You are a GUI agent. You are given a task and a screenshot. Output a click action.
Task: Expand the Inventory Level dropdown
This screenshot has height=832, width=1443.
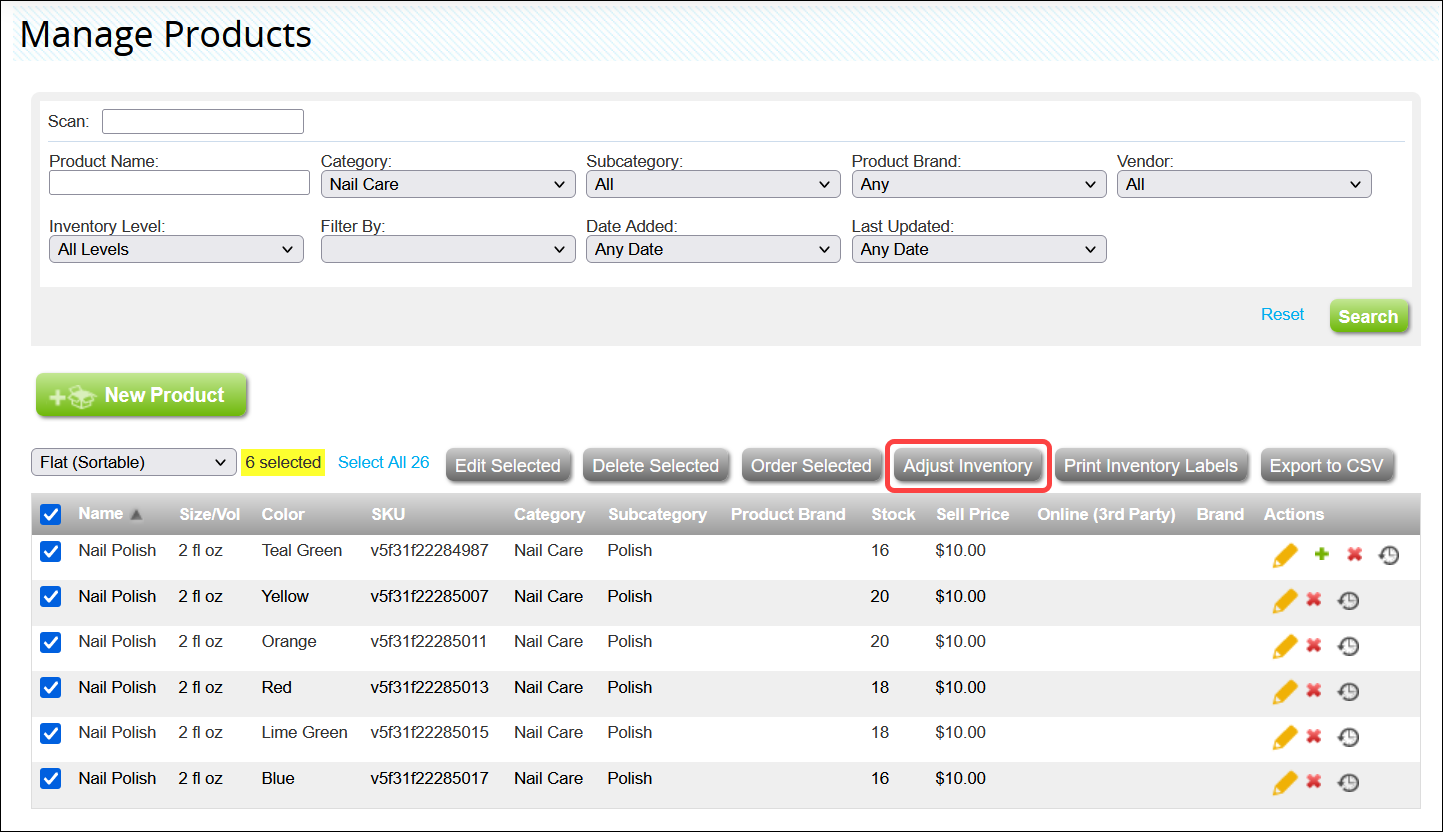click(x=176, y=248)
